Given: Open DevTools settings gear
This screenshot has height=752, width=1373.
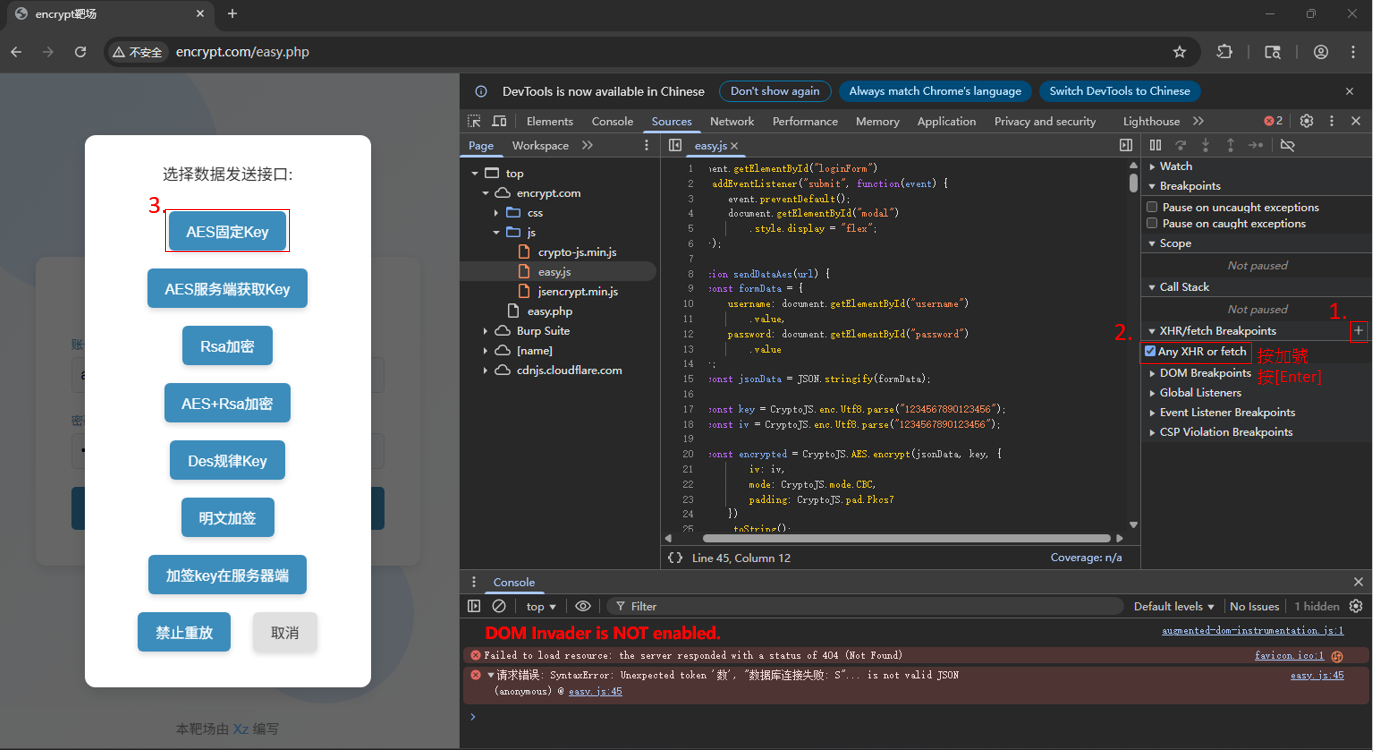Looking at the screenshot, I should (1306, 121).
